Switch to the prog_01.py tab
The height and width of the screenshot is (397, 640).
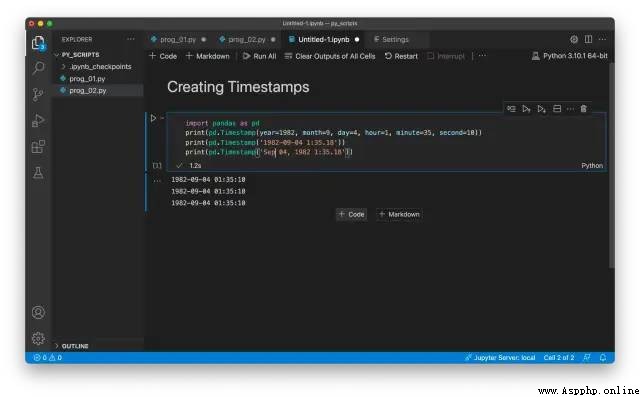[178, 40]
